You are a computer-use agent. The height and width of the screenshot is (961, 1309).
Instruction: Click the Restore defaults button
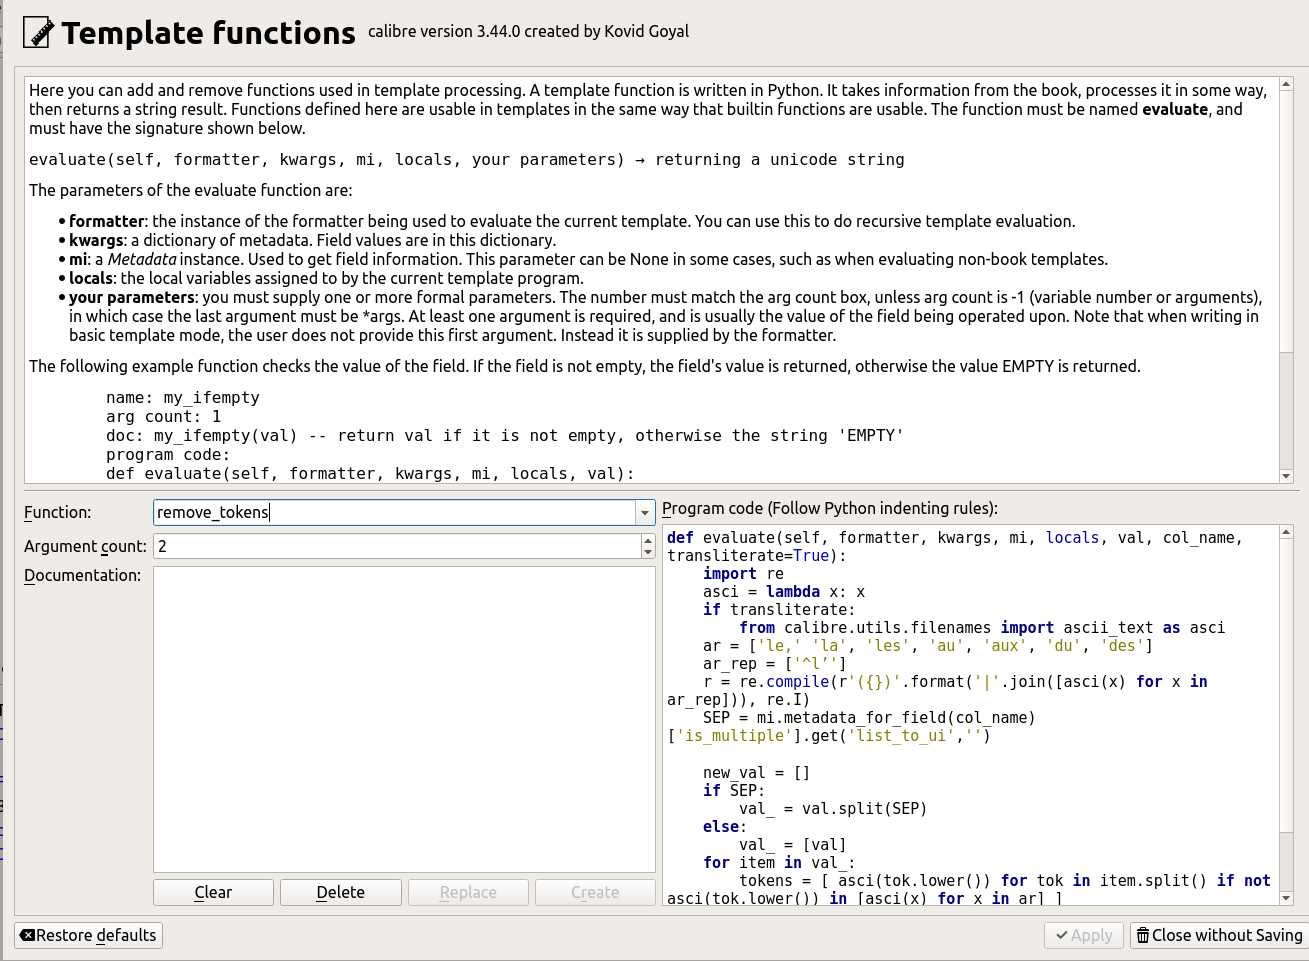pyautogui.click(x=89, y=935)
